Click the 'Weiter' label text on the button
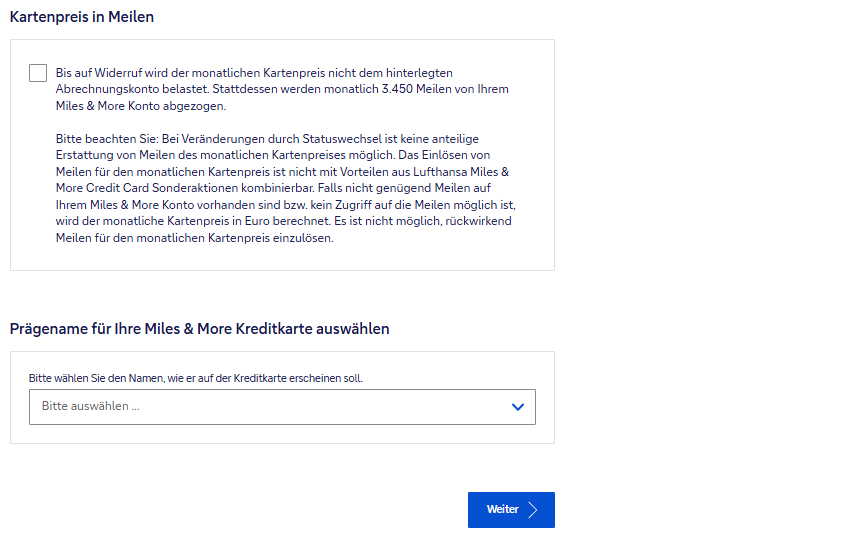This screenshot has height=537, width=850. point(502,510)
